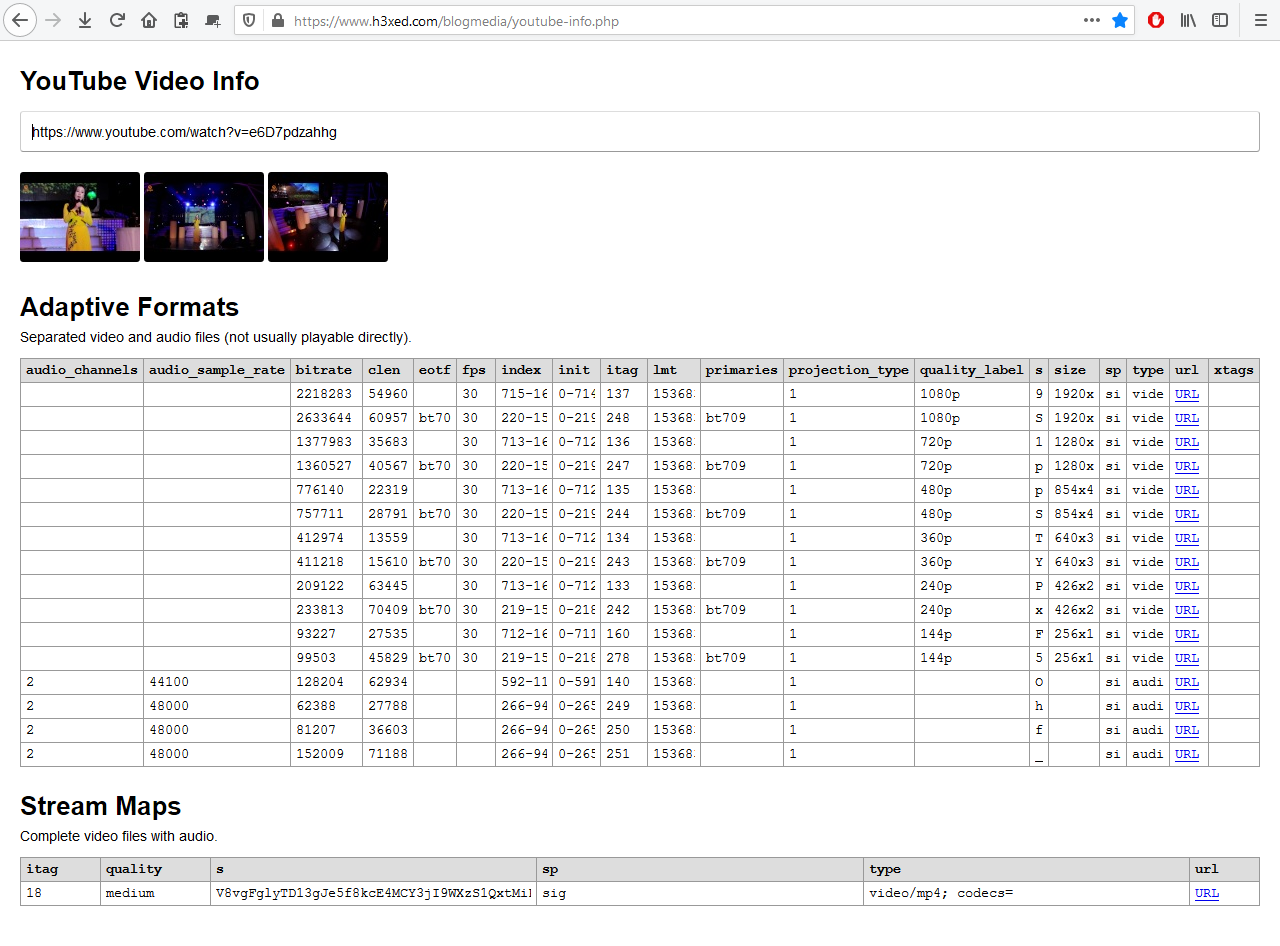
Task: Open the audio URL link for itag 140
Action: point(1187,682)
